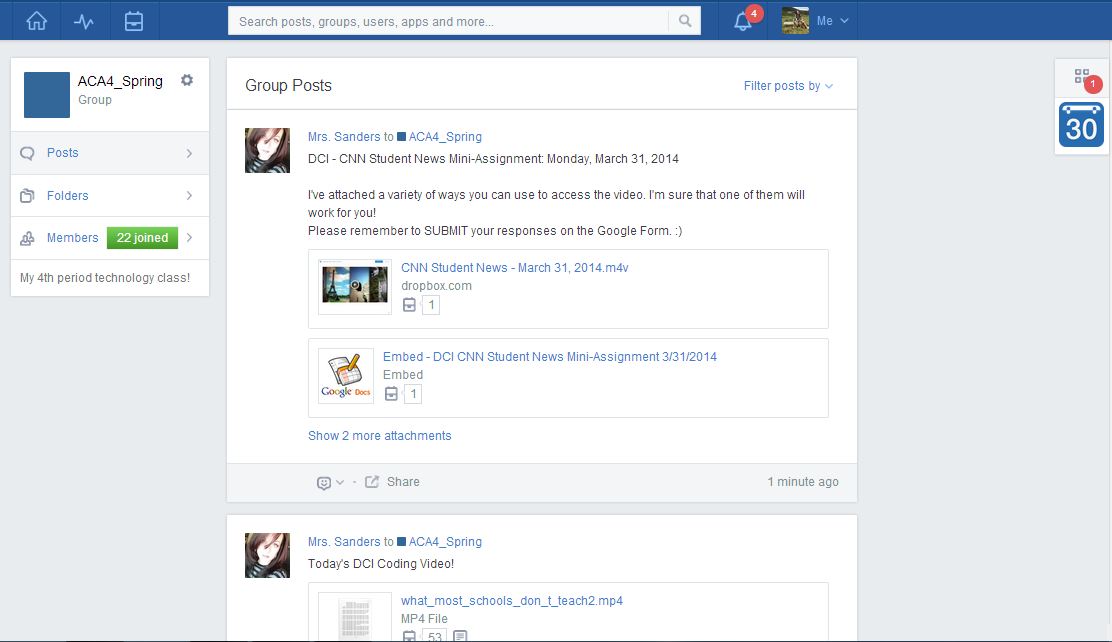Click the red 1 badge on apps launcher
Screen dimensions: 1112x642
[1093, 84]
